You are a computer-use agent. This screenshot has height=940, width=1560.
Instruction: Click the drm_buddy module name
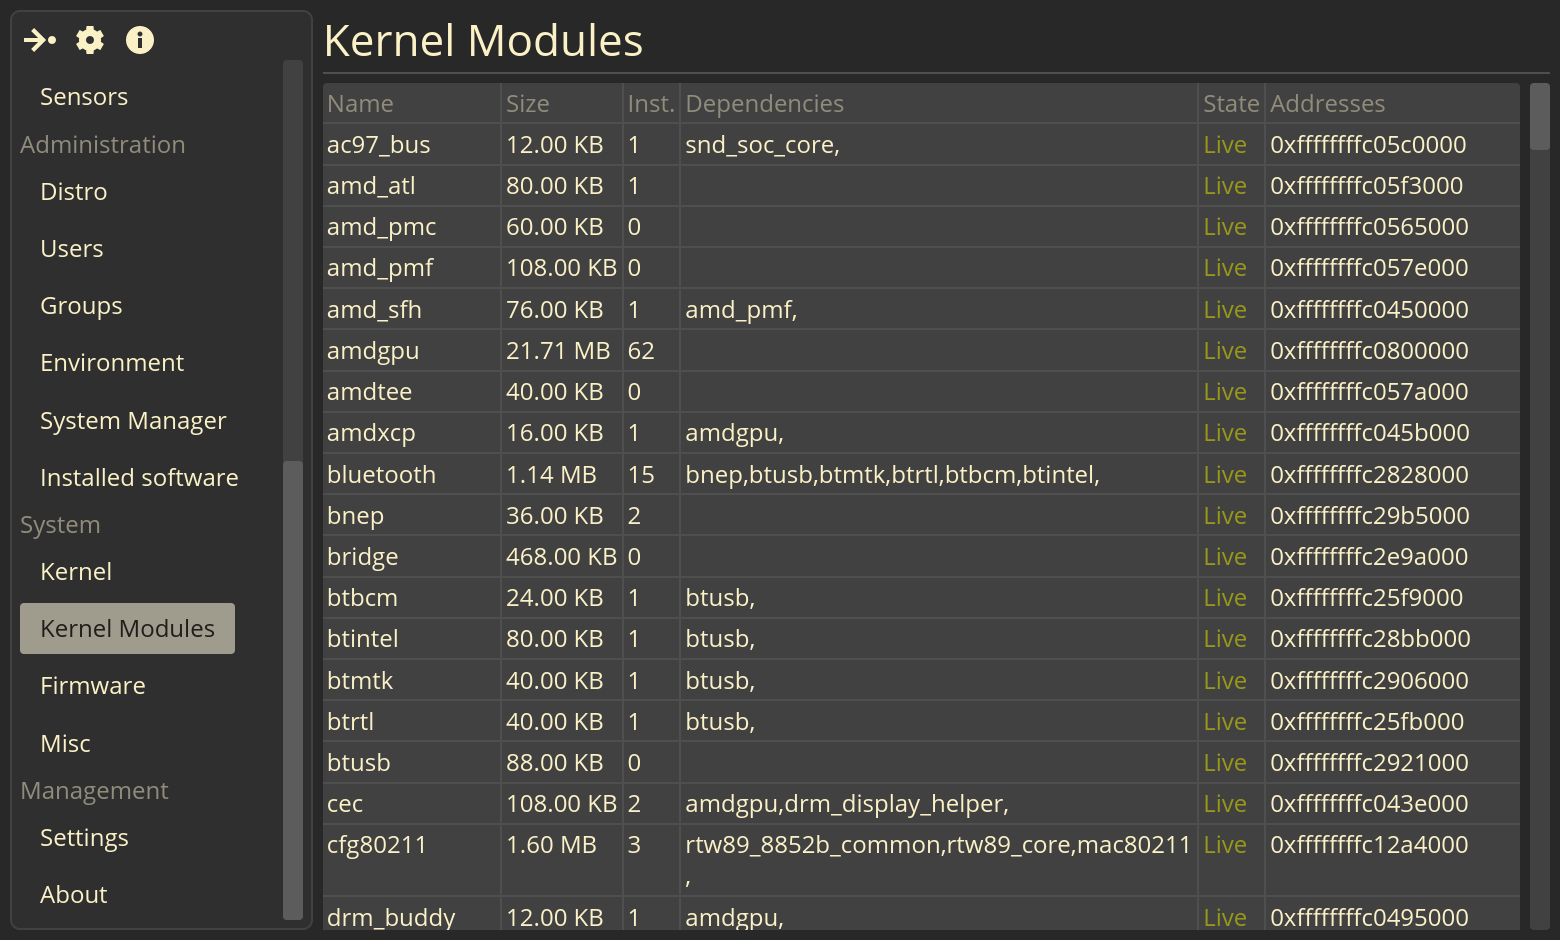[391, 918]
